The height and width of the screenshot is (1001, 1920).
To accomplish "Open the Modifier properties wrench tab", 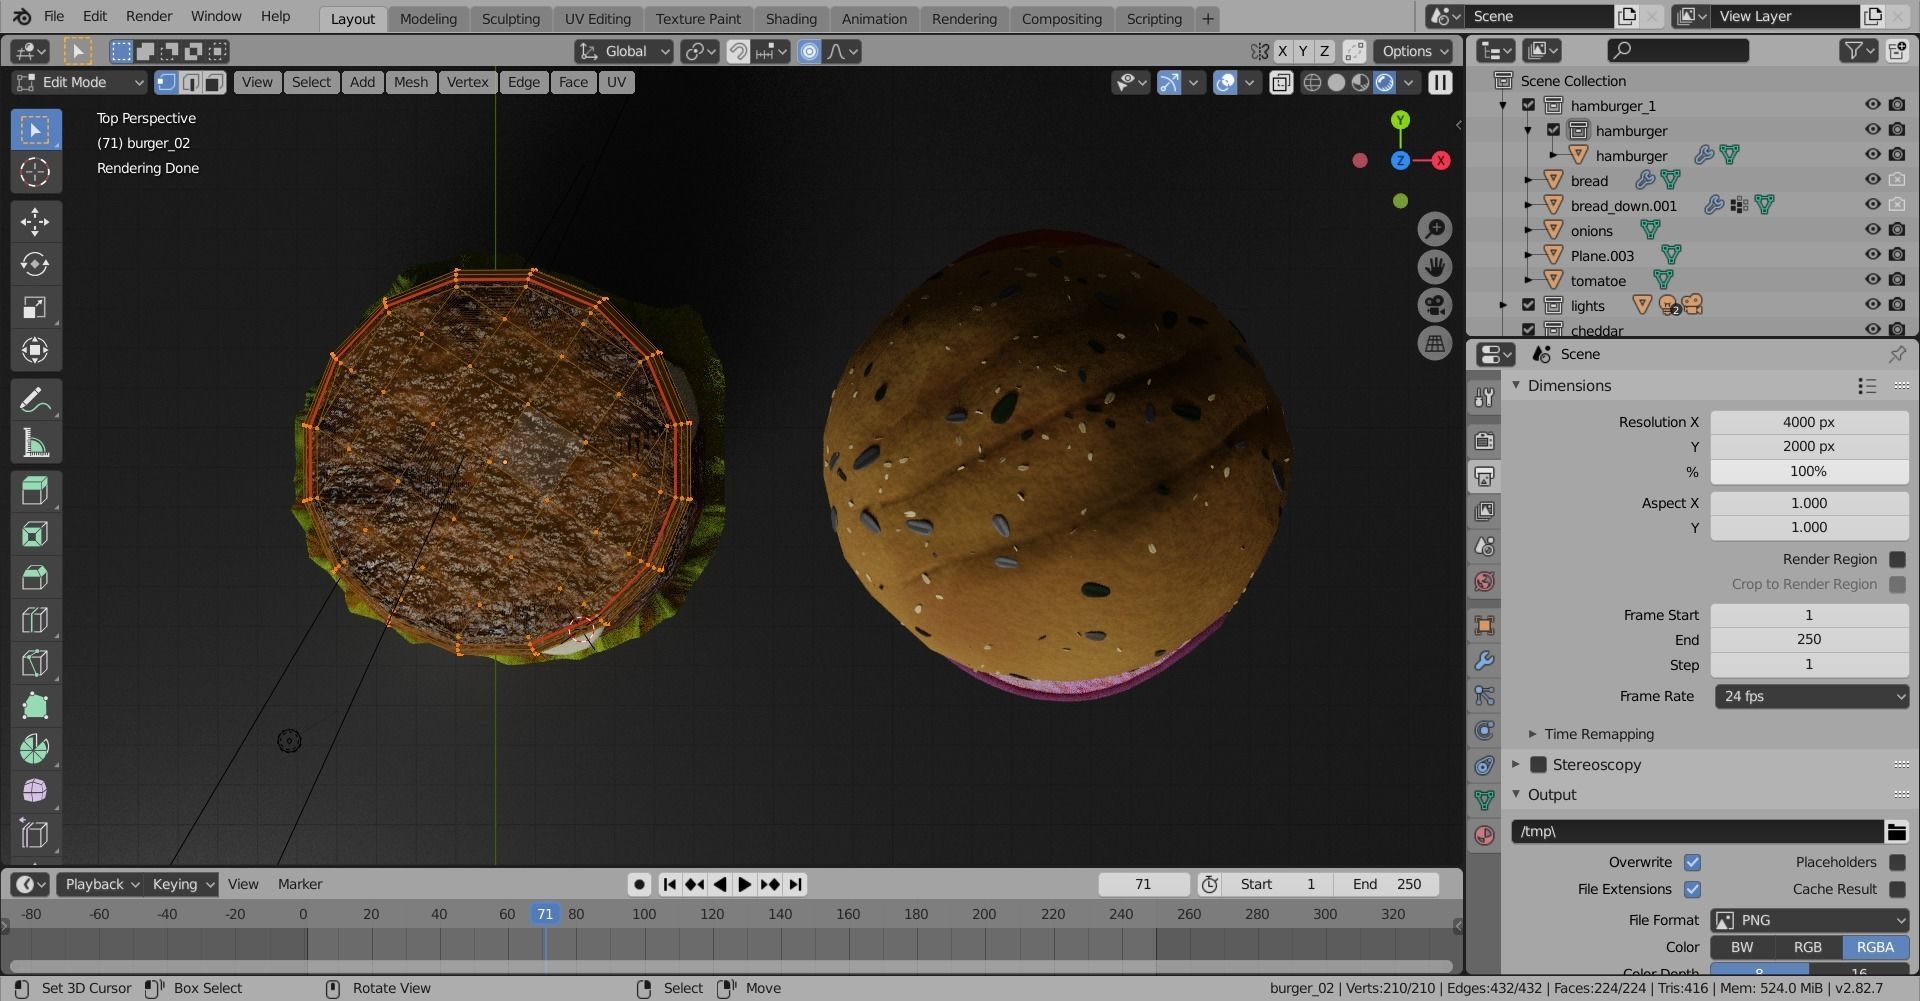I will coord(1484,661).
